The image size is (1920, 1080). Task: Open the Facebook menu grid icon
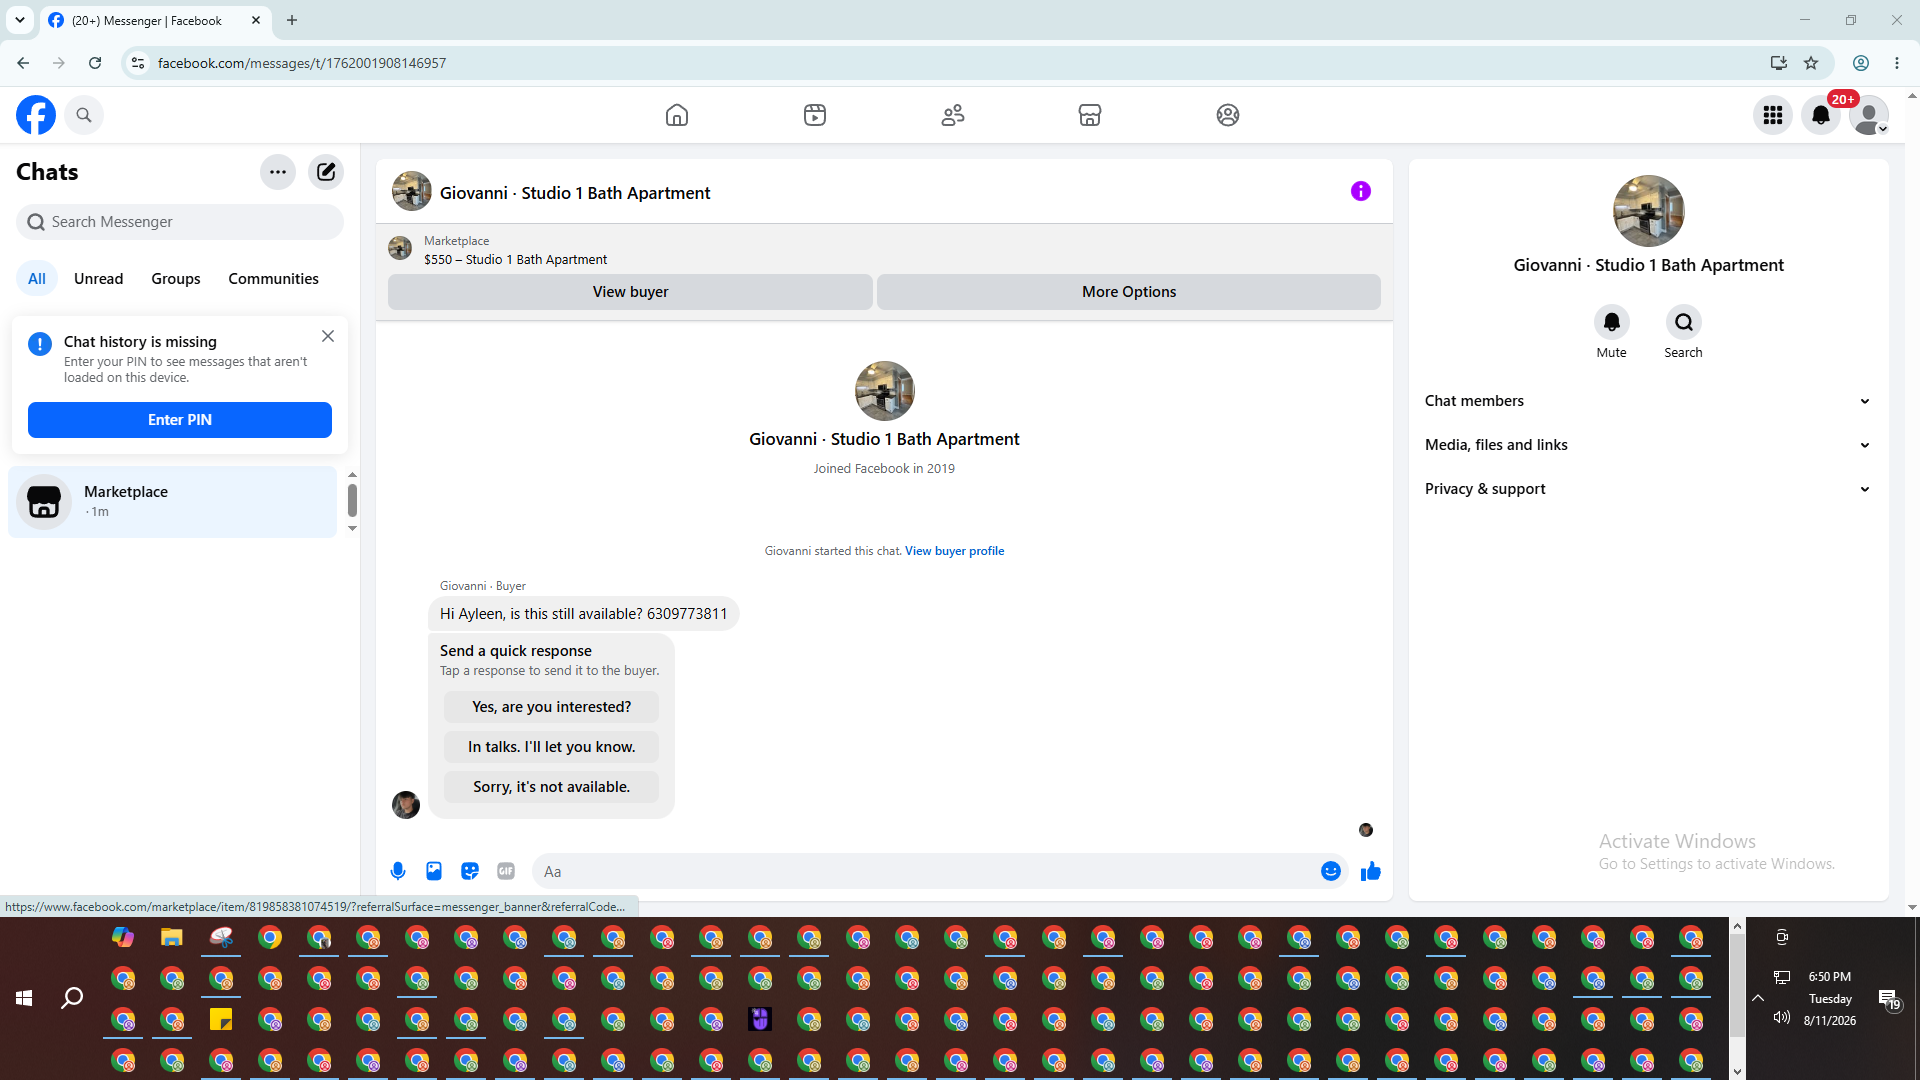pyautogui.click(x=1773, y=115)
